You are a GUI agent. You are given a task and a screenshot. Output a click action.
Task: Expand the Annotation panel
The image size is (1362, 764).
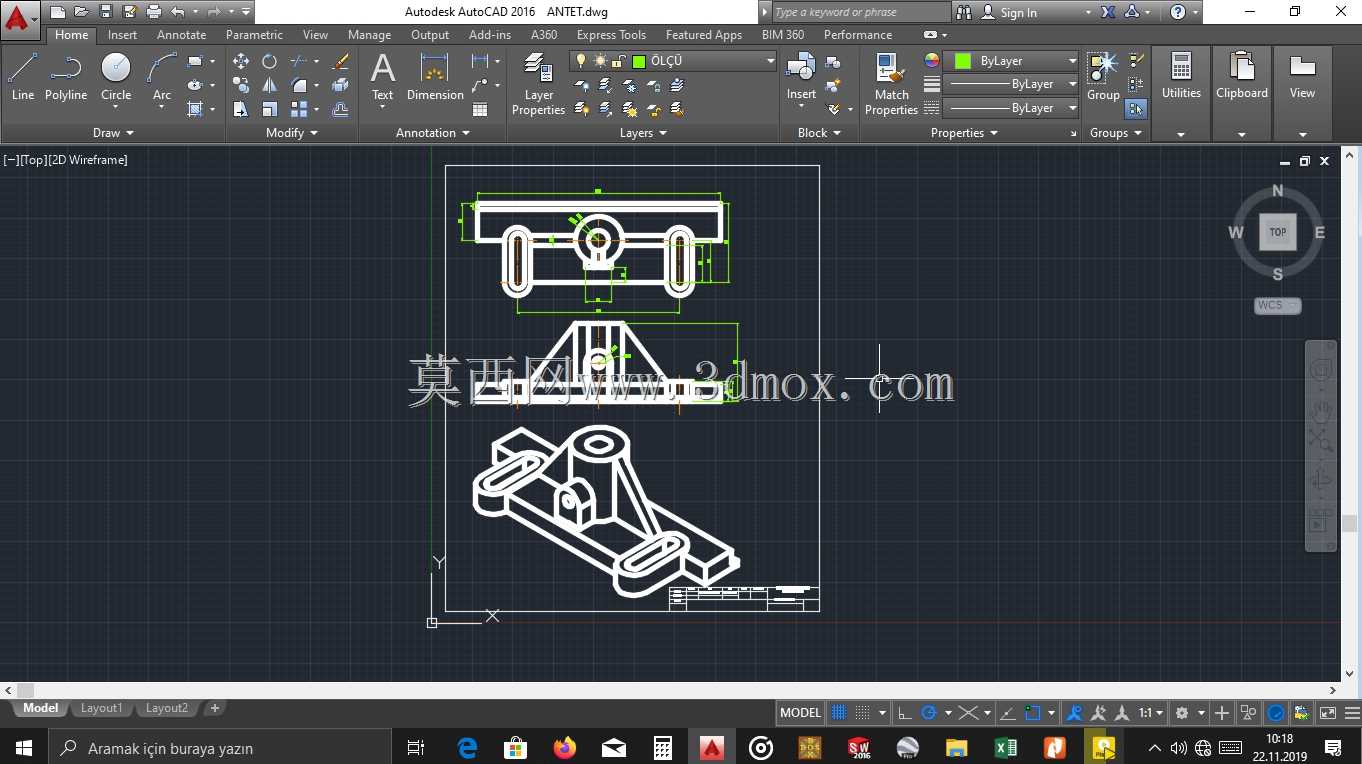tap(433, 133)
